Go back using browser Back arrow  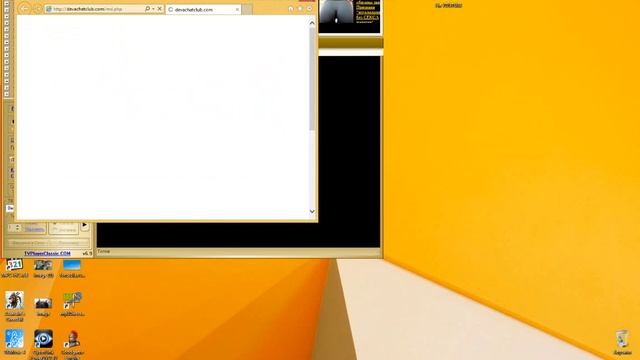point(24,9)
